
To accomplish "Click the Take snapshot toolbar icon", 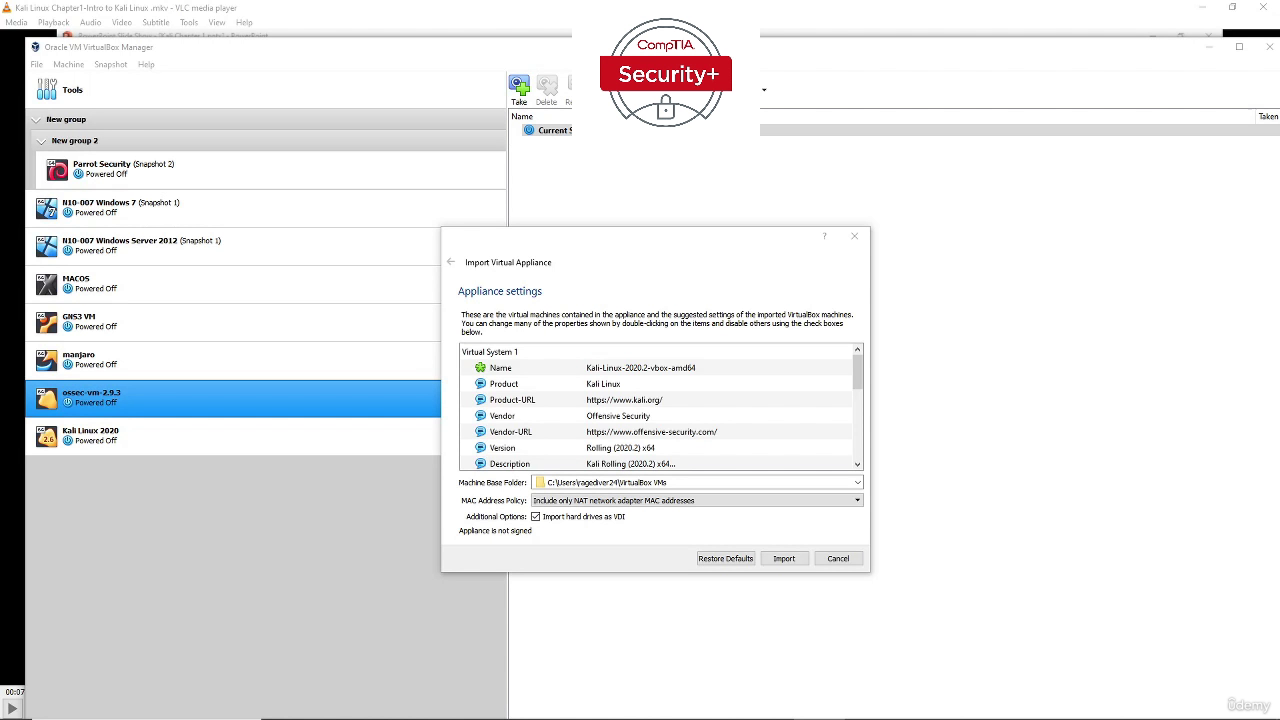I will [x=519, y=86].
